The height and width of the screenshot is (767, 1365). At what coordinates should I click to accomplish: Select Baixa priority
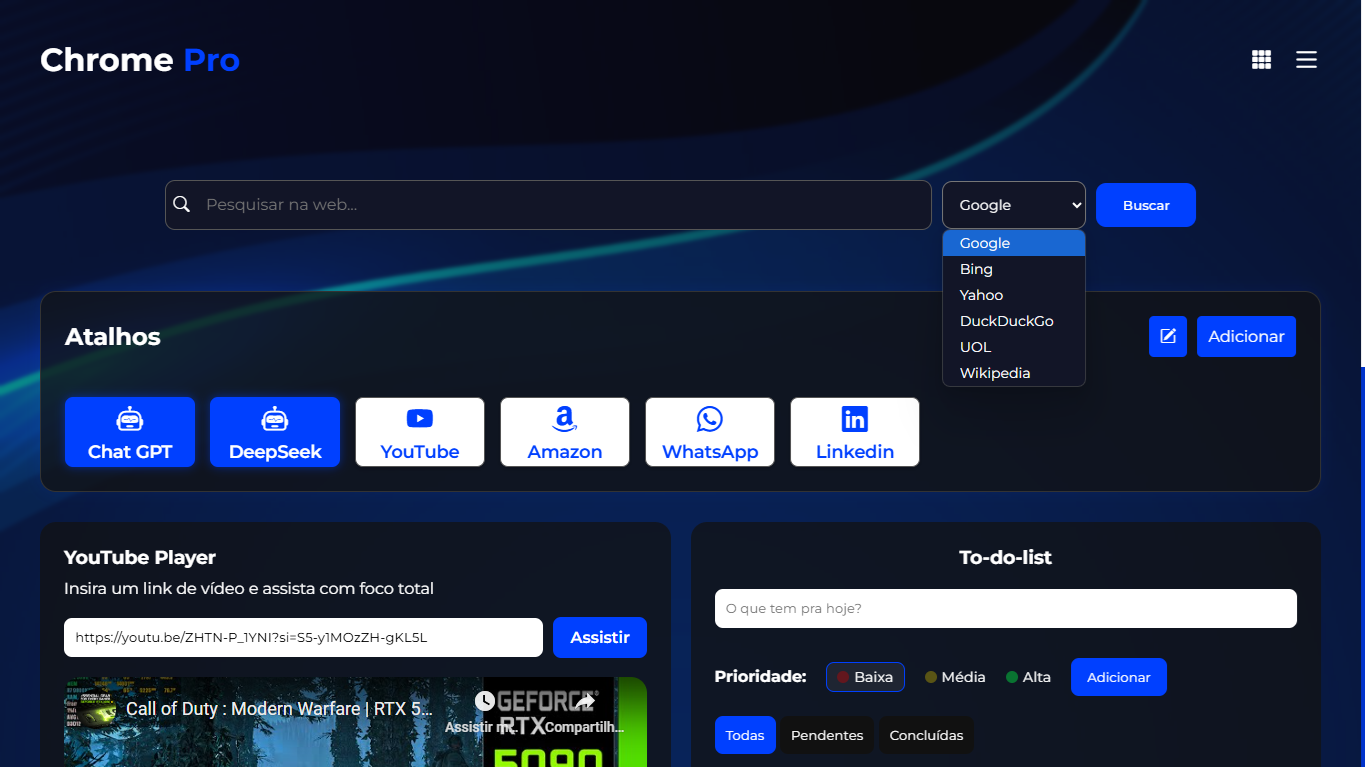865,677
